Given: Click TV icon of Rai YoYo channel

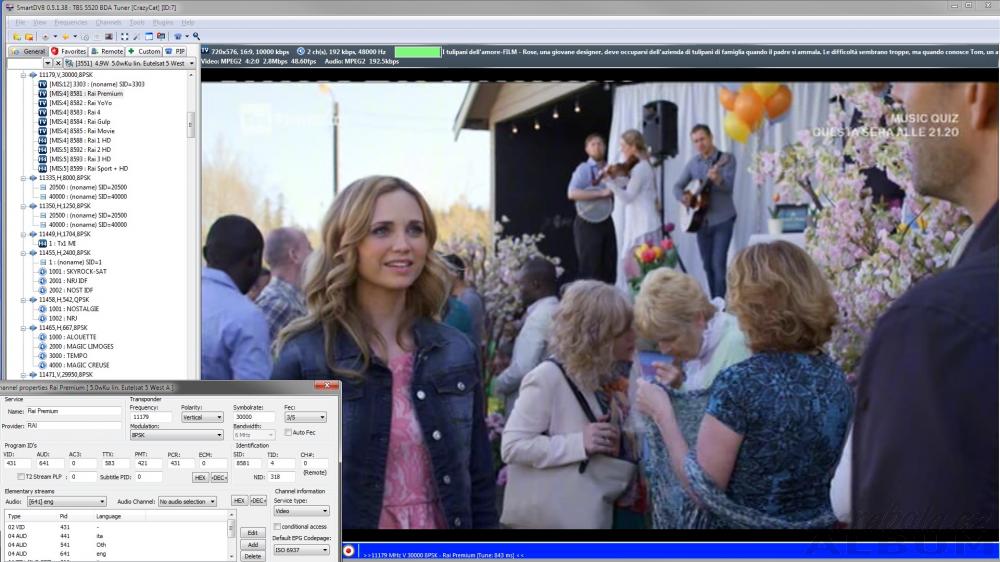Looking at the screenshot, I should click(43, 103).
